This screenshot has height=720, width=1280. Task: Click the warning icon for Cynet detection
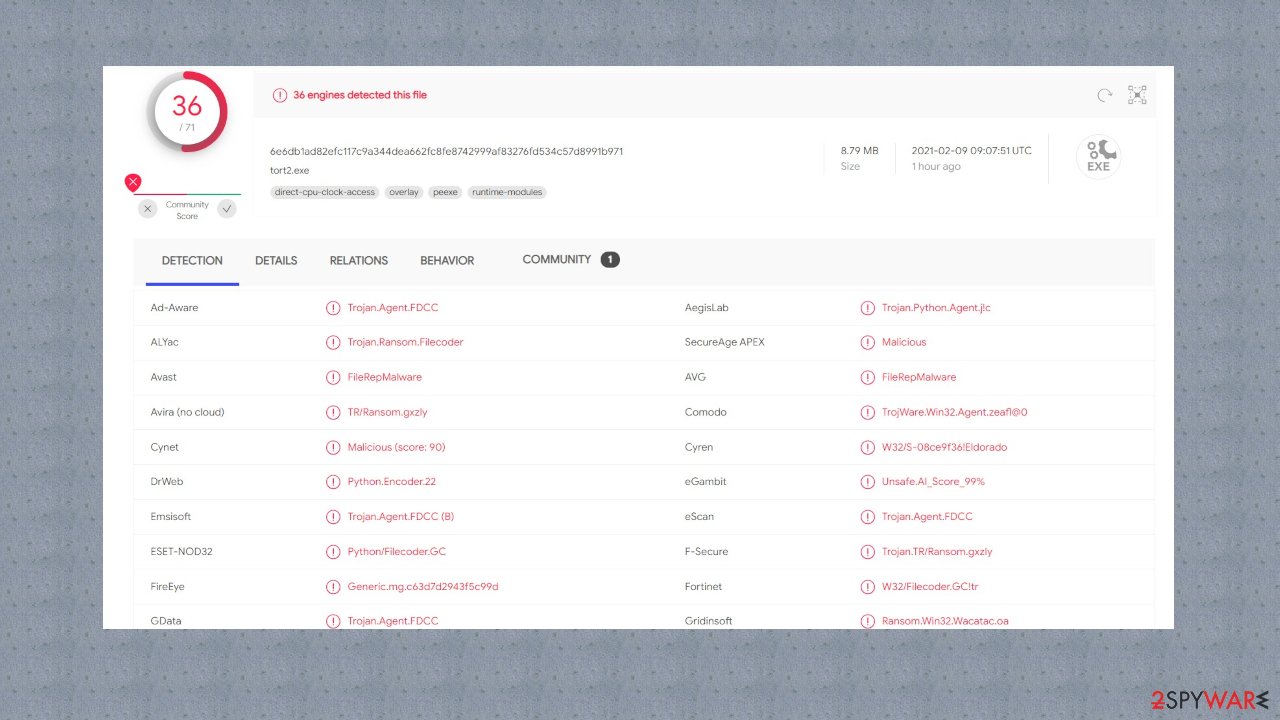pyautogui.click(x=333, y=447)
